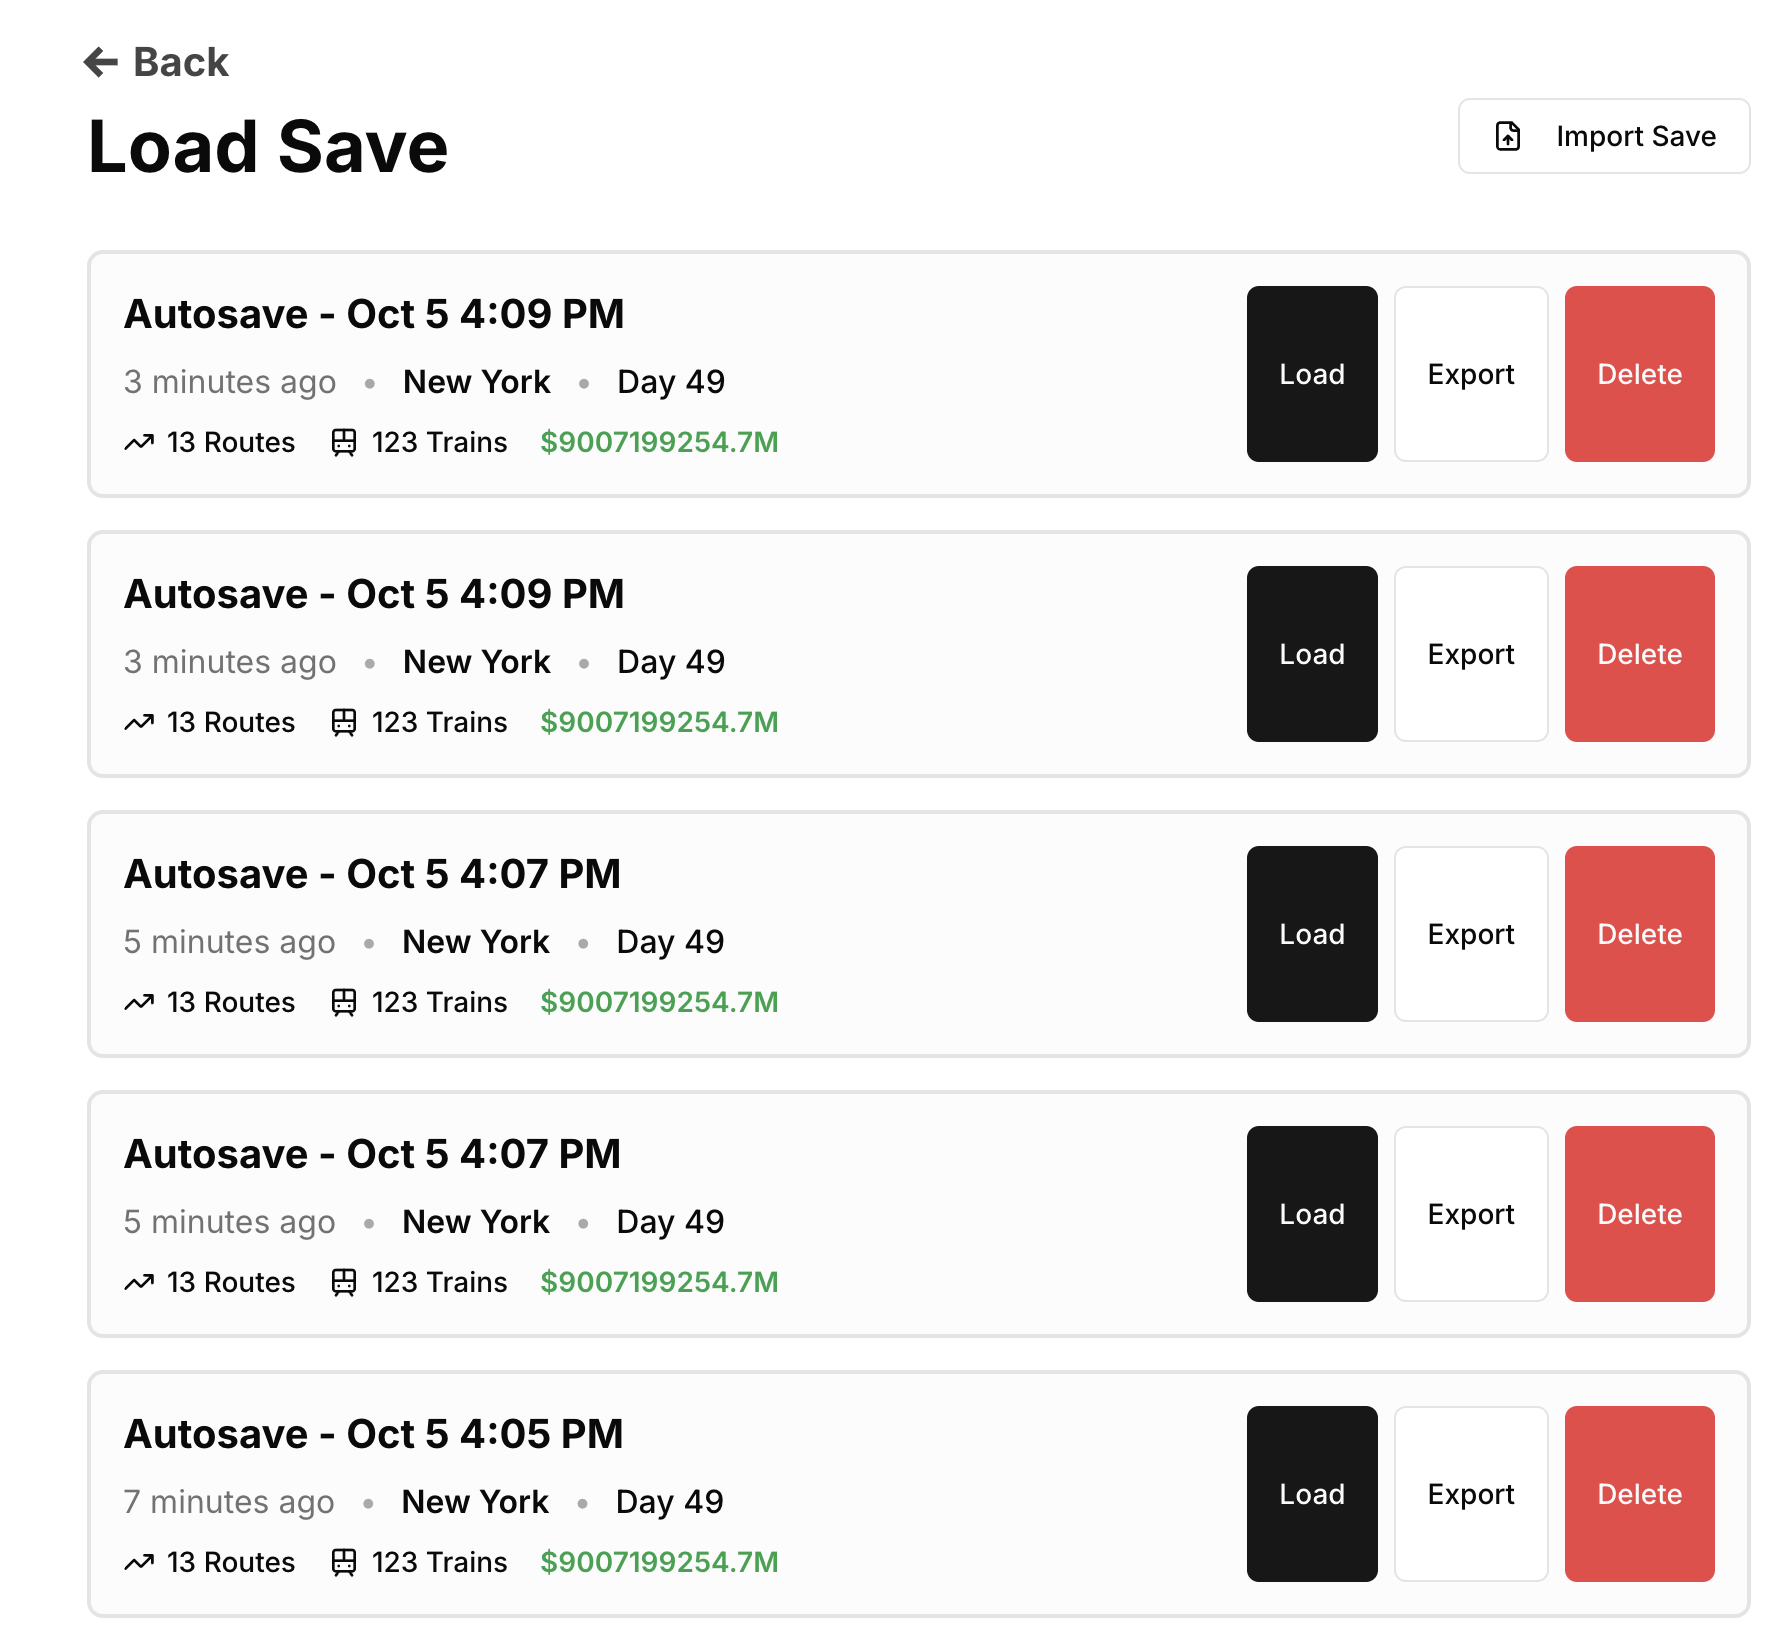Load the second 4:09 PM autosave

(1312, 654)
